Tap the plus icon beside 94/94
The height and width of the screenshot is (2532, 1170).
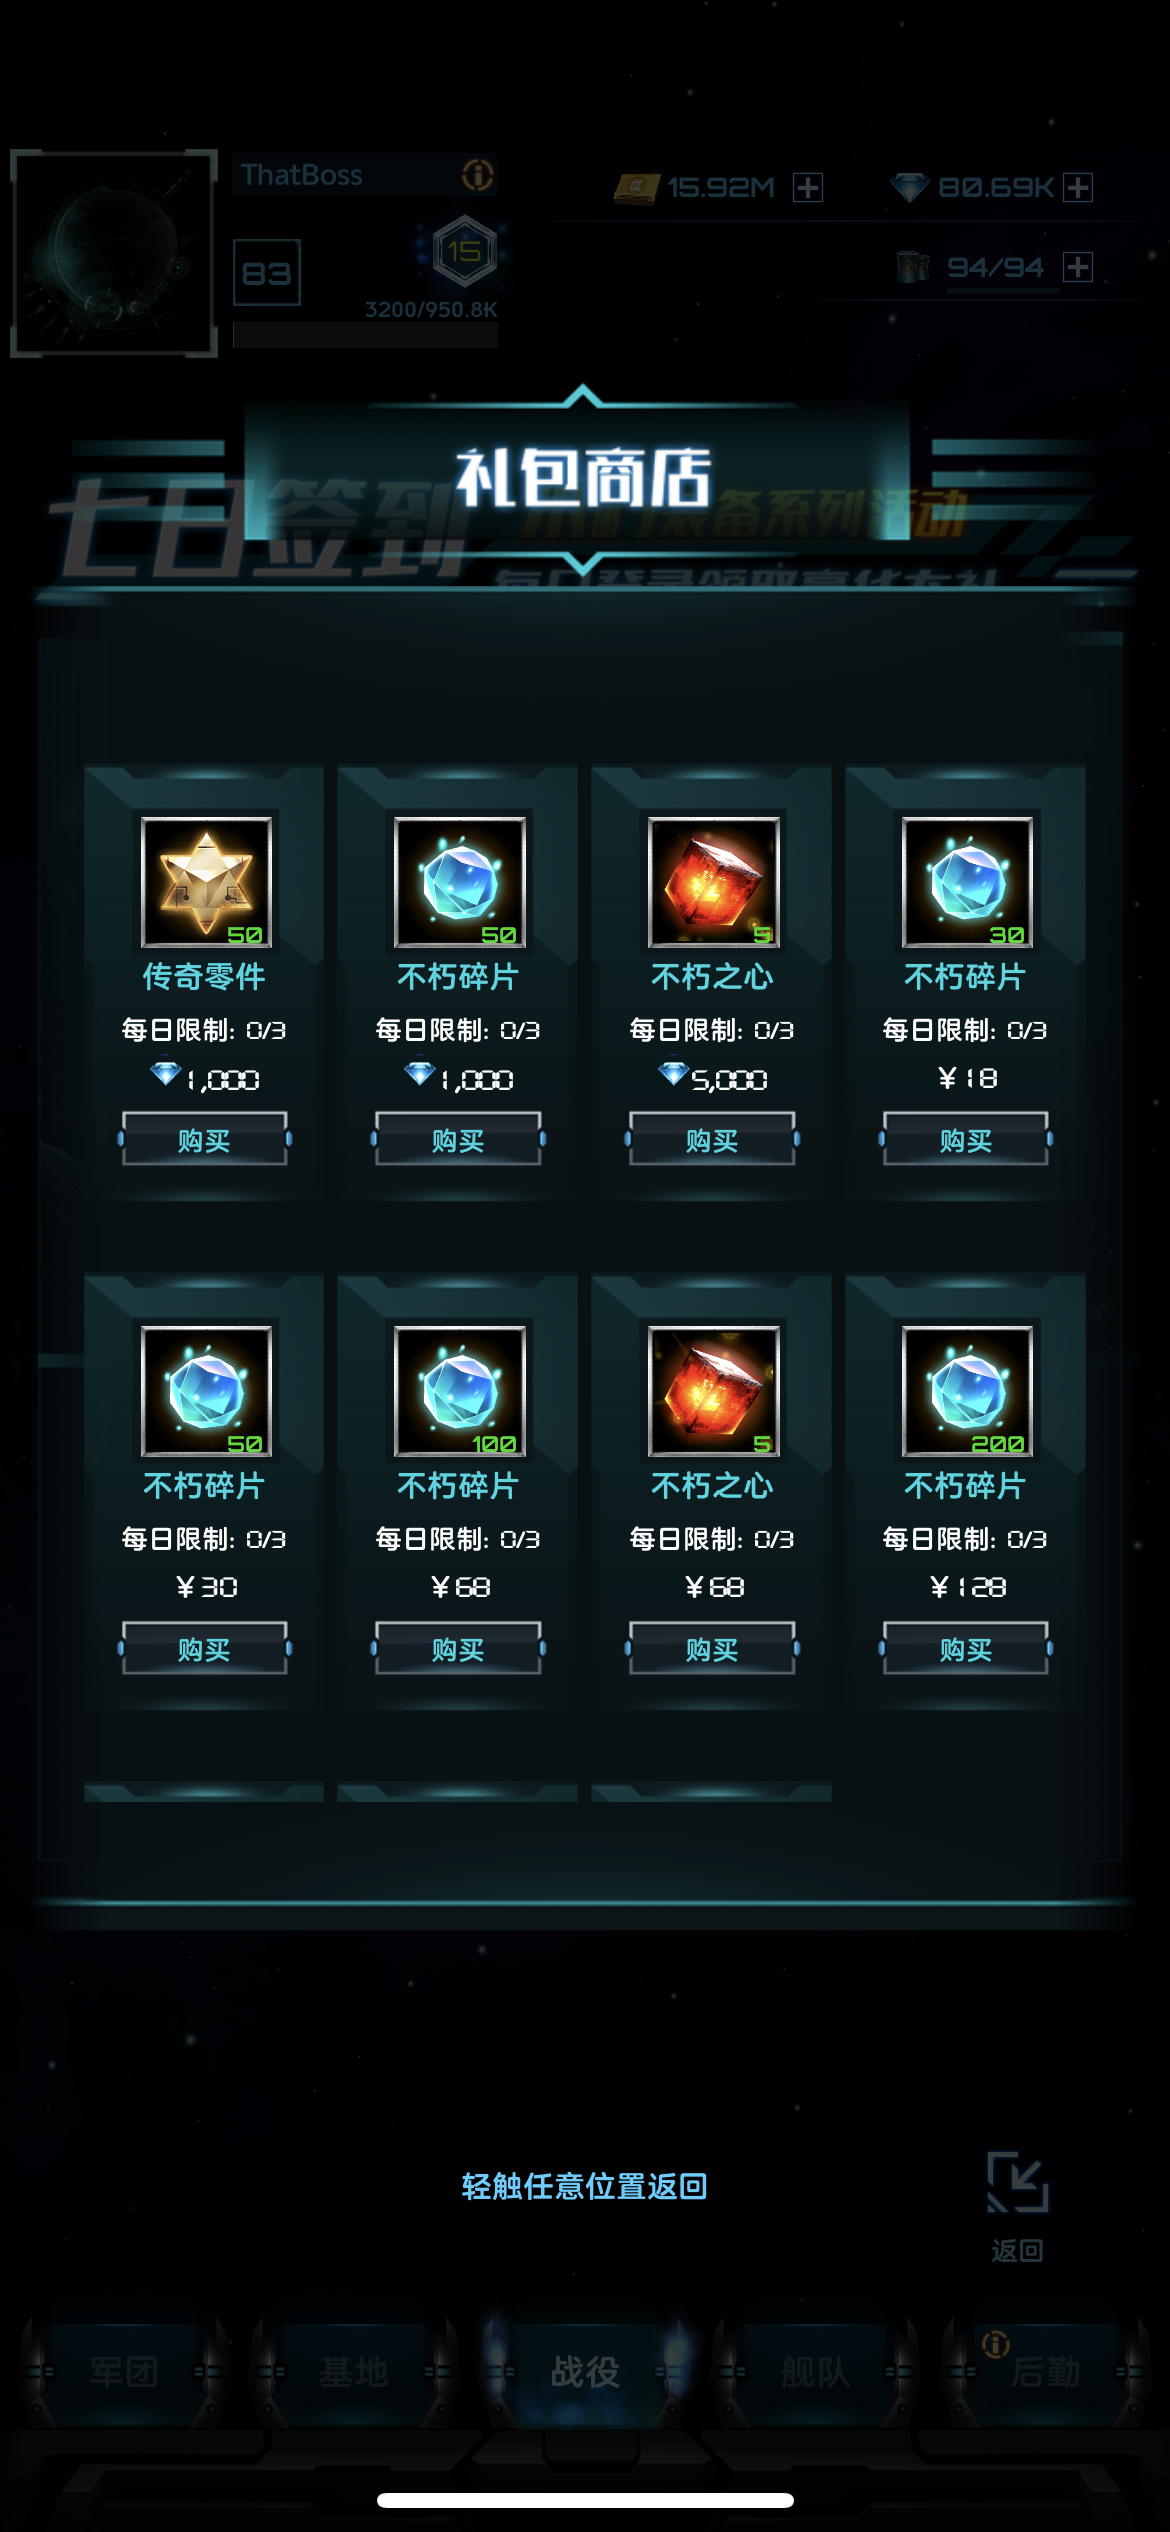pos(1078,267)
